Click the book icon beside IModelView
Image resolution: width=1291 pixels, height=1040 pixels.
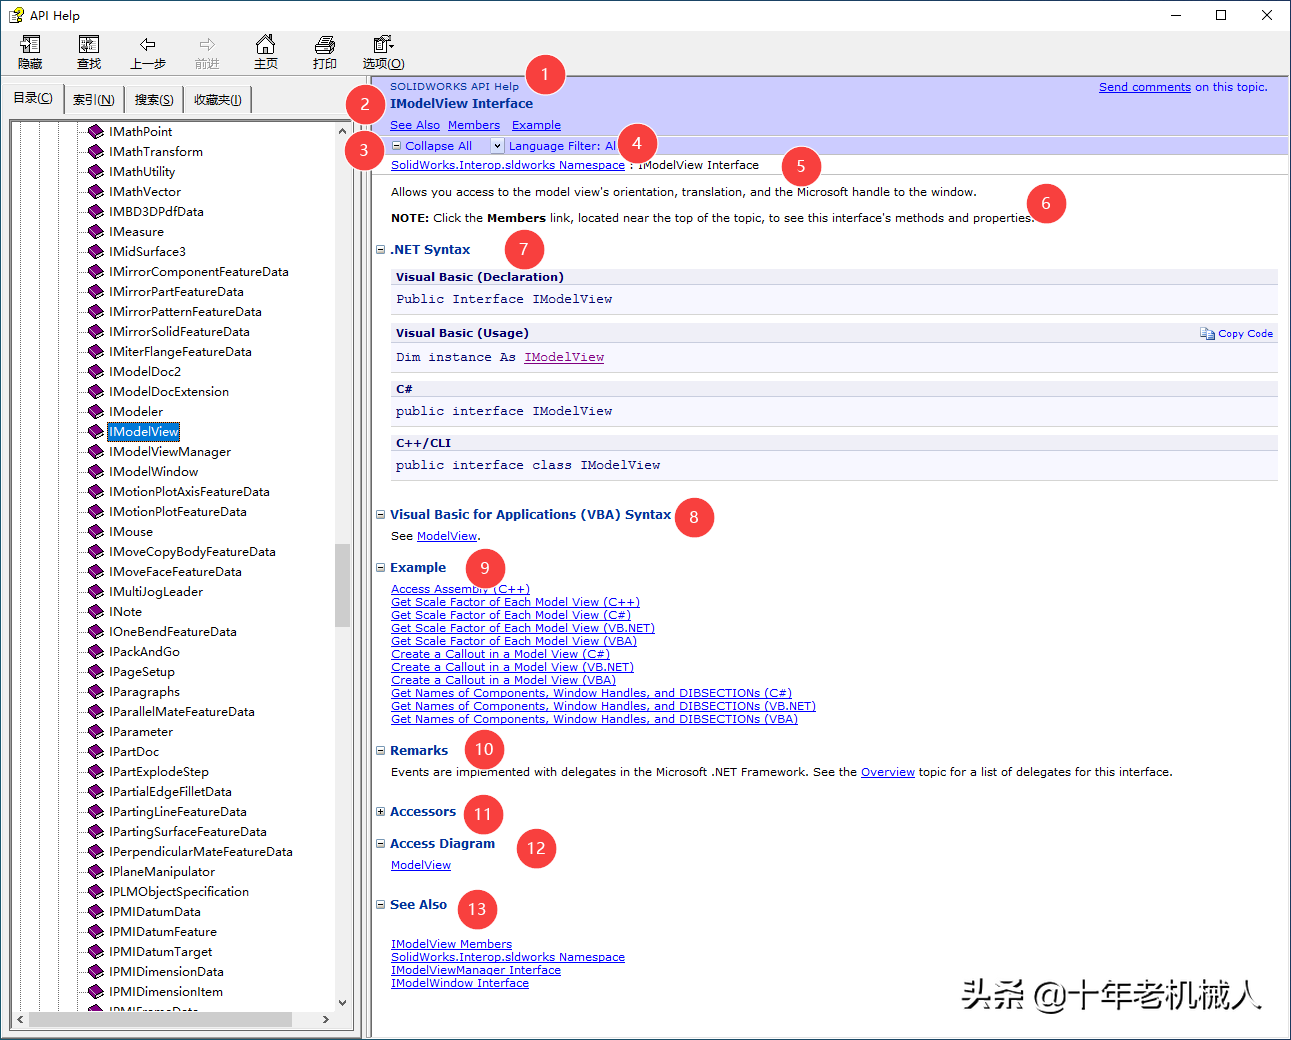(96, 431)
